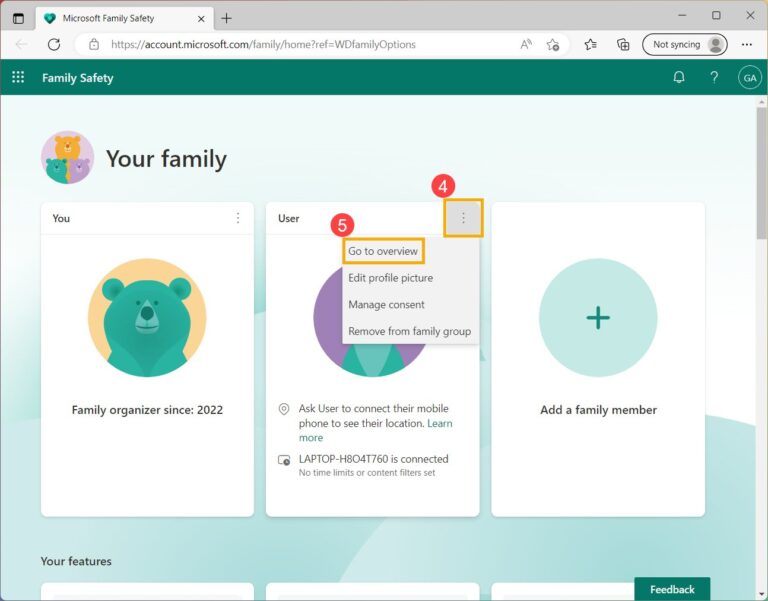Choose Manage consent
The width and height of the screenshot is (768, 601).
tap(386, 305)
